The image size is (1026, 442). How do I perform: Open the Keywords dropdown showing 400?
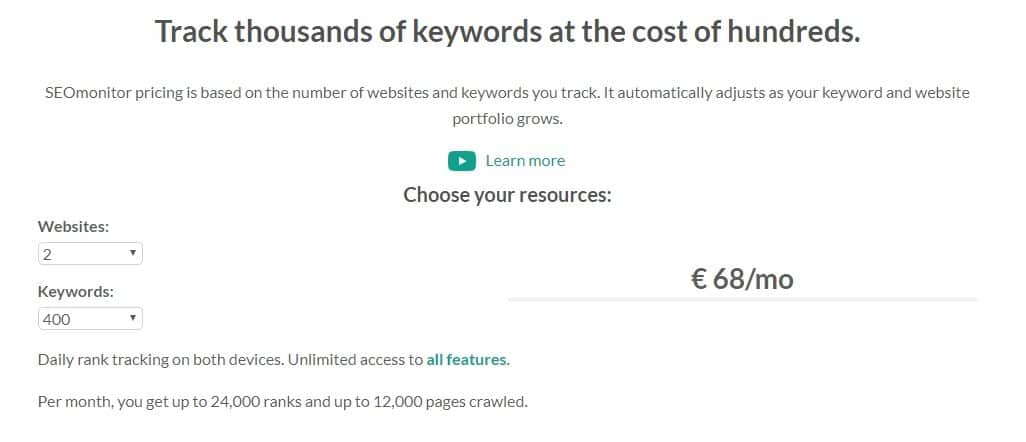point(89,319)
